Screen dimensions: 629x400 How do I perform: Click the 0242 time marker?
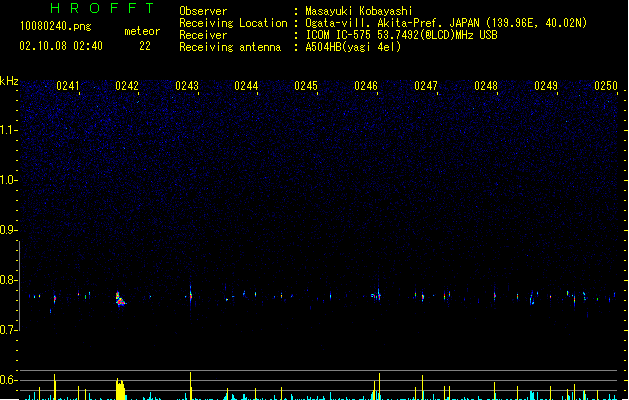(x=127, y=86)
